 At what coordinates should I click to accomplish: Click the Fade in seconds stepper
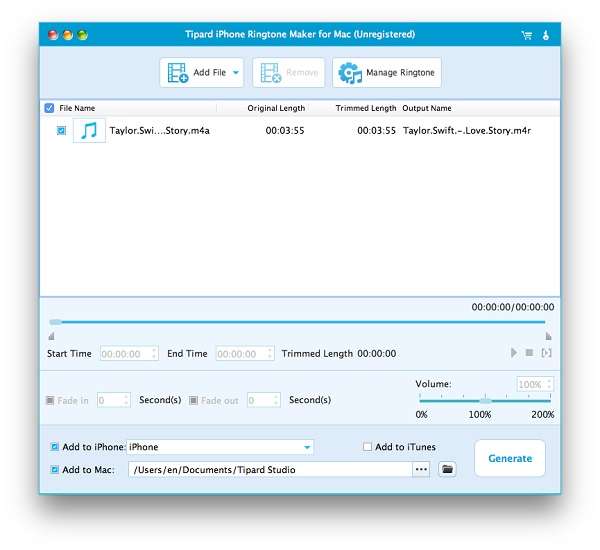[126, 400]
